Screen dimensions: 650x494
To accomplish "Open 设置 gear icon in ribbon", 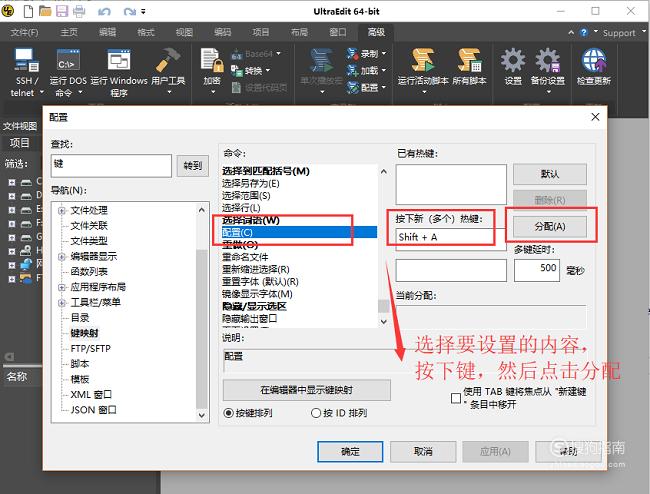I will tap(513, 61).
